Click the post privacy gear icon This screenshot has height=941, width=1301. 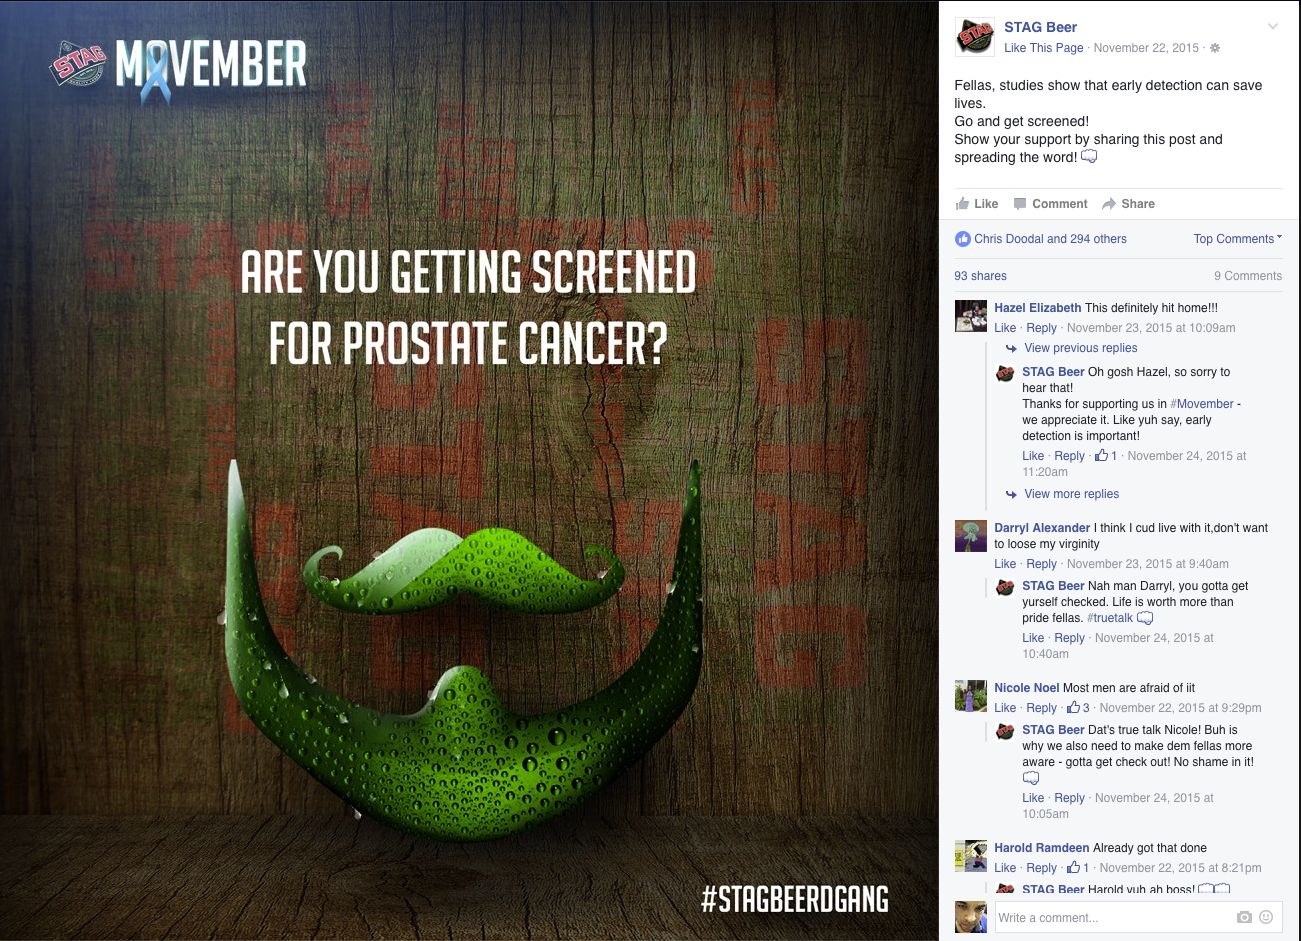click(x=1215, y=48)
